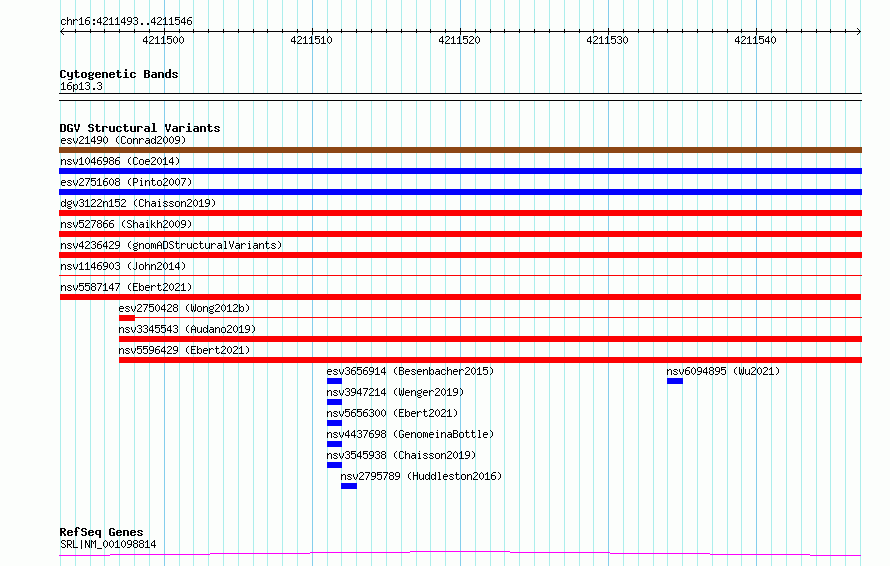Open nsv5587147 (Ebert2021) label

click(126, 287)
